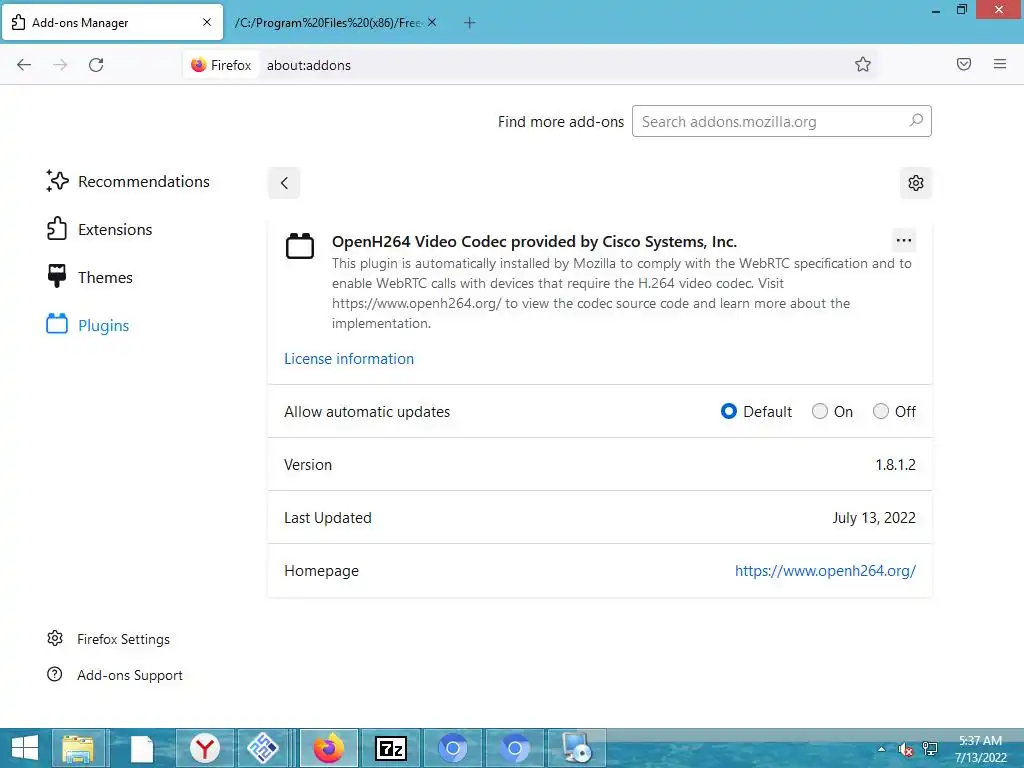This screenshot has width=1024, height=768.
Task: Go back in Firefox browser history
Action: coord(24,65)
